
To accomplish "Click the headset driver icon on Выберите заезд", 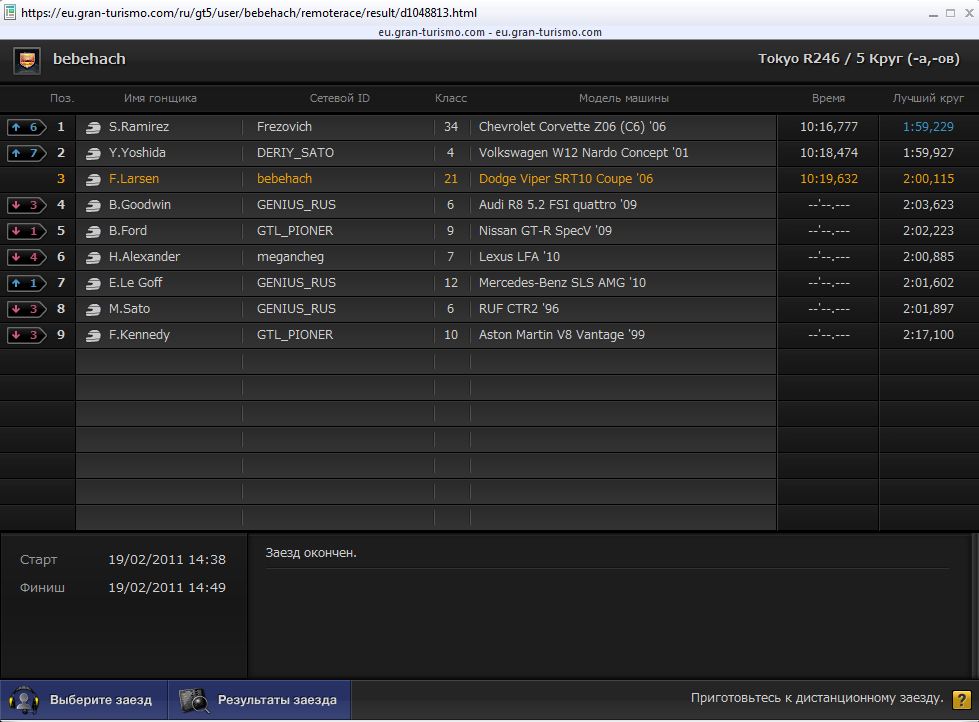I will [x=24, y=700].
